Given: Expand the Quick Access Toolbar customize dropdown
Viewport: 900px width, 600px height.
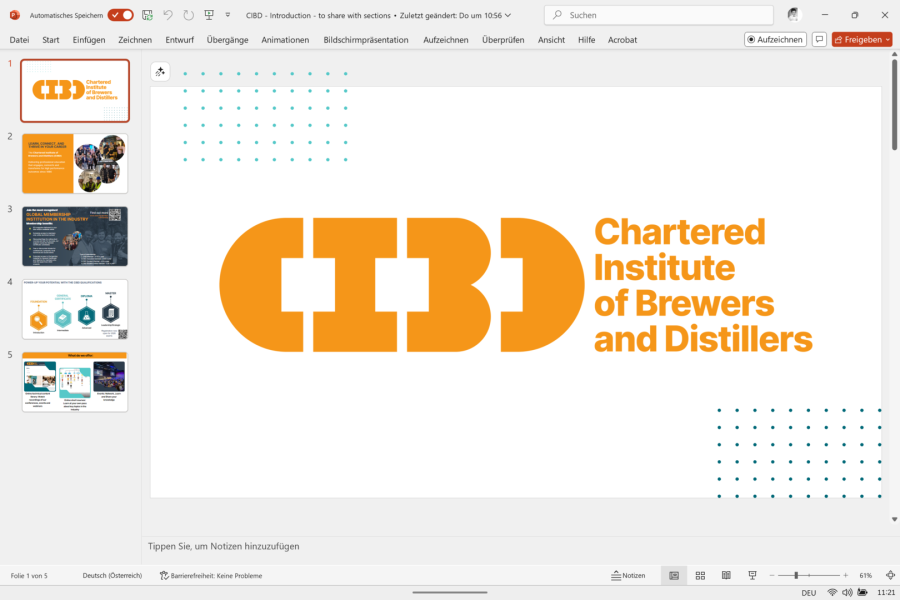Looking at the screenshot, I should tap(228, 15).
